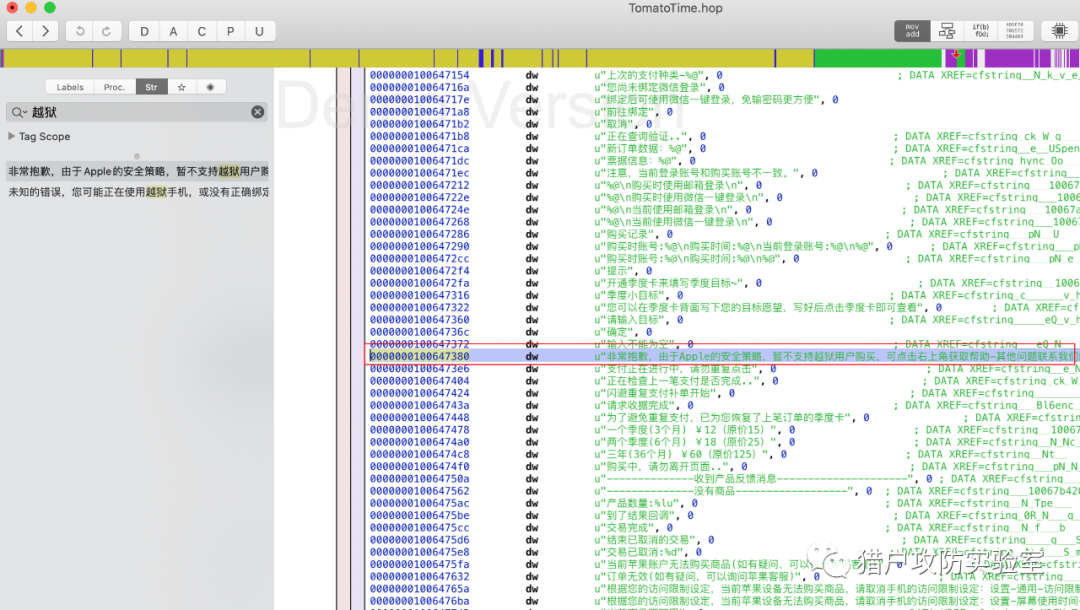Open search options magnifier dropdown
Image resolution: width=1080 pixels, height=610 pixels.
pos(19,112)
